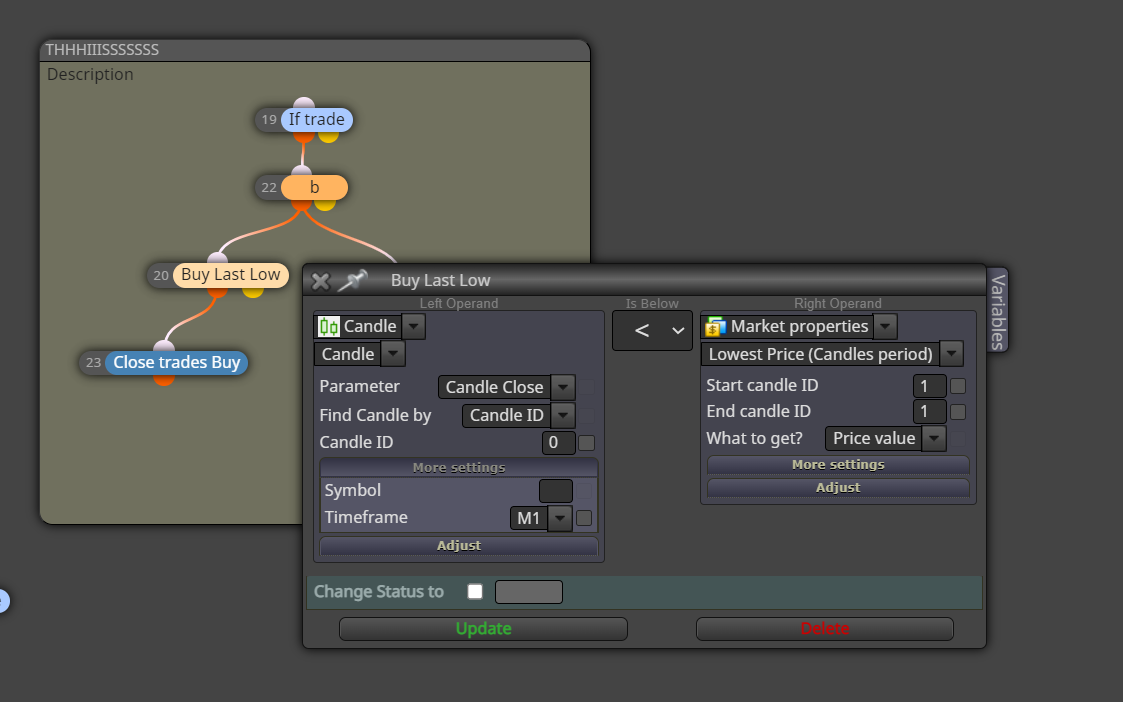Change the Is Below comparison operator
Viewport: 1123px width, 702px height.
tap(652, 330)
